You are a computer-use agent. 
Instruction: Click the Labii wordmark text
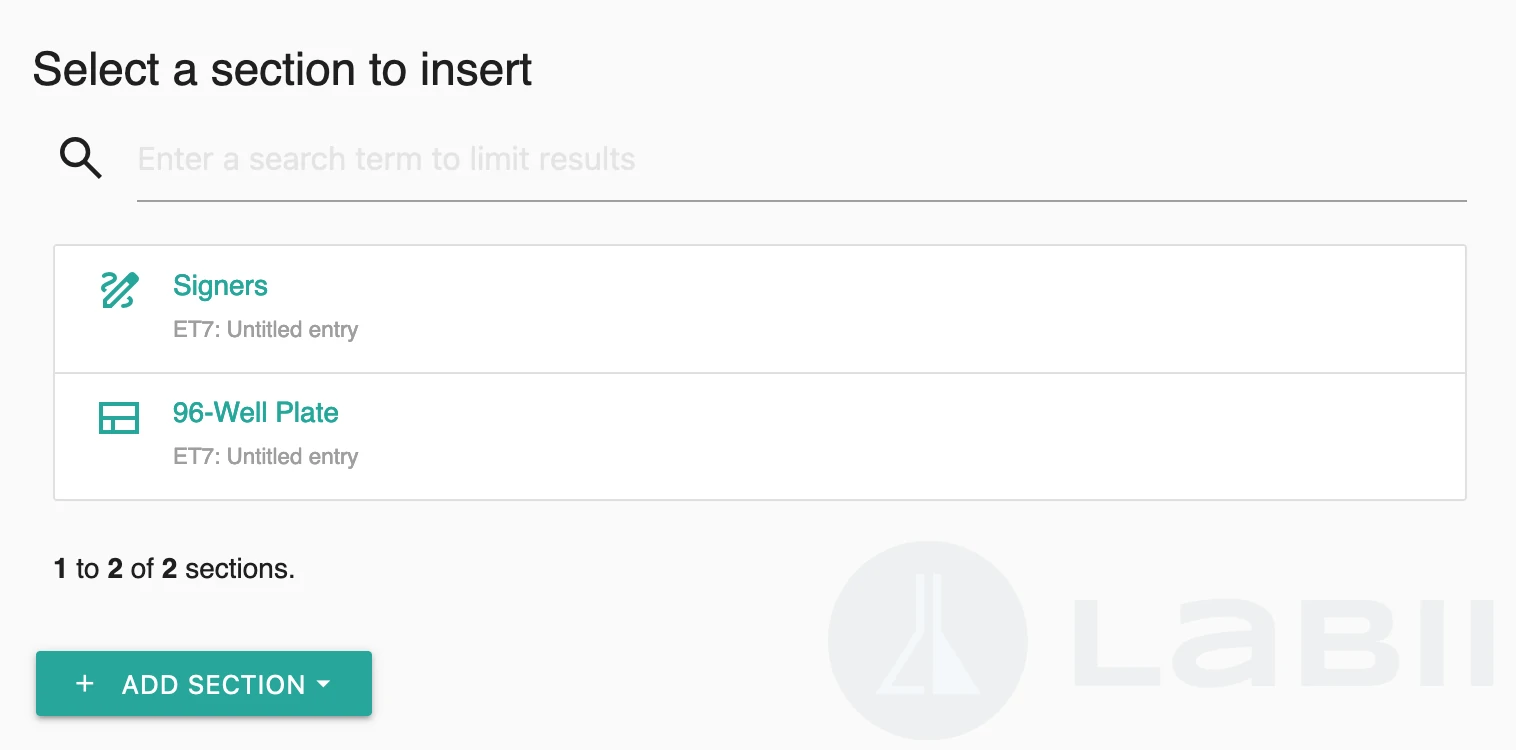[1280, 642]
